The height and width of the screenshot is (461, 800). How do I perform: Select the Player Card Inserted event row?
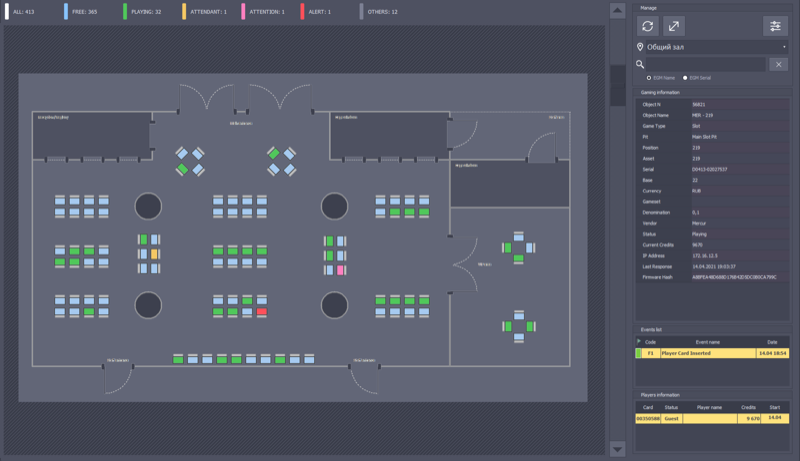710,353
